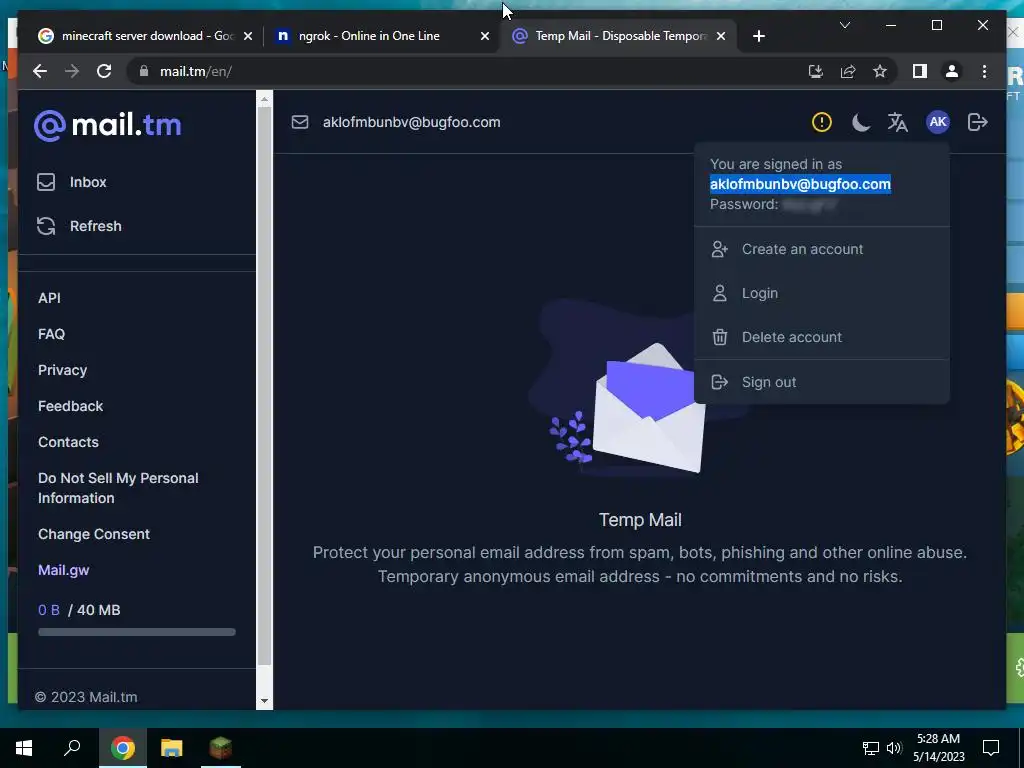
Task: Go forward in browser history
Action: [72, 71]
